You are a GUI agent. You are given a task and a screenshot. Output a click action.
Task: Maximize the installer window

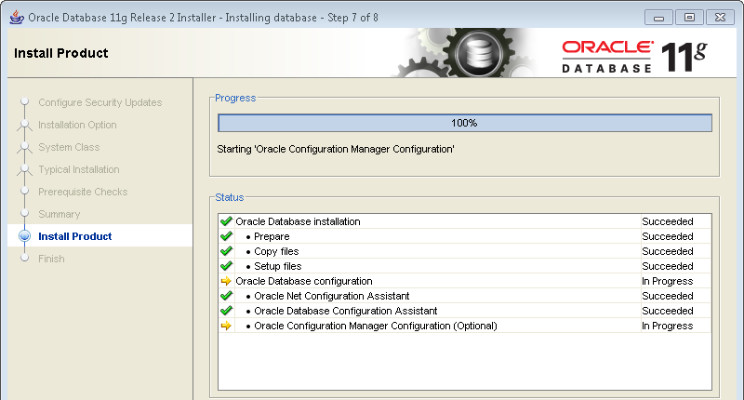689,18
